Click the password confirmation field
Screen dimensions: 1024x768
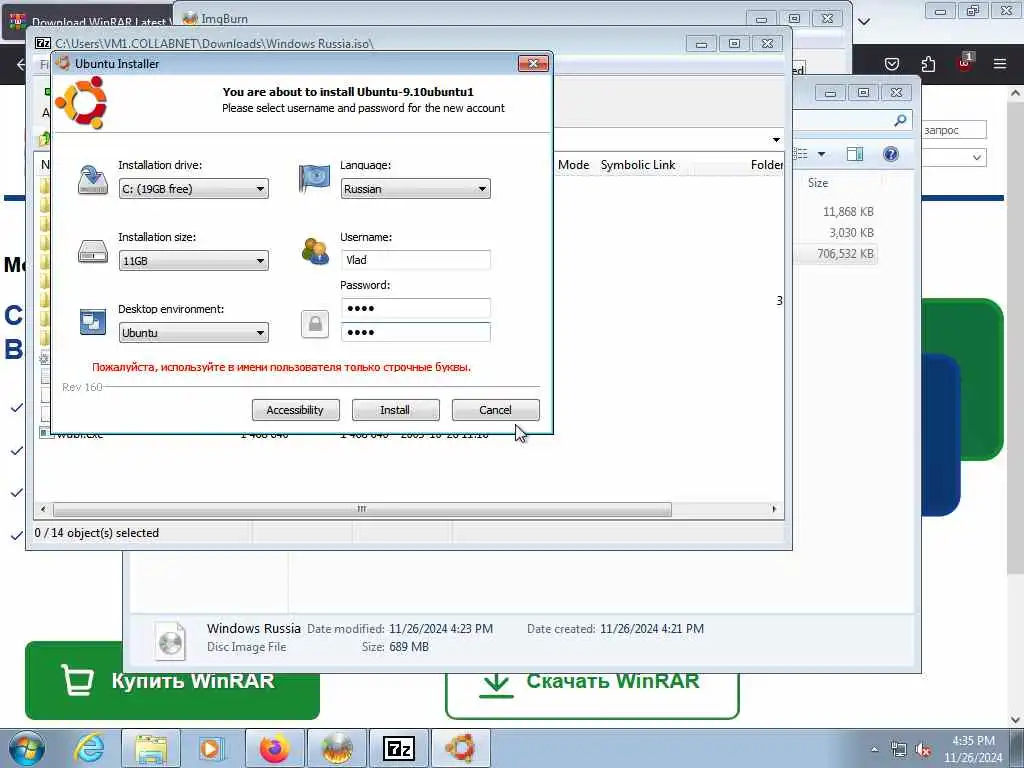click(x=415, y=332)
